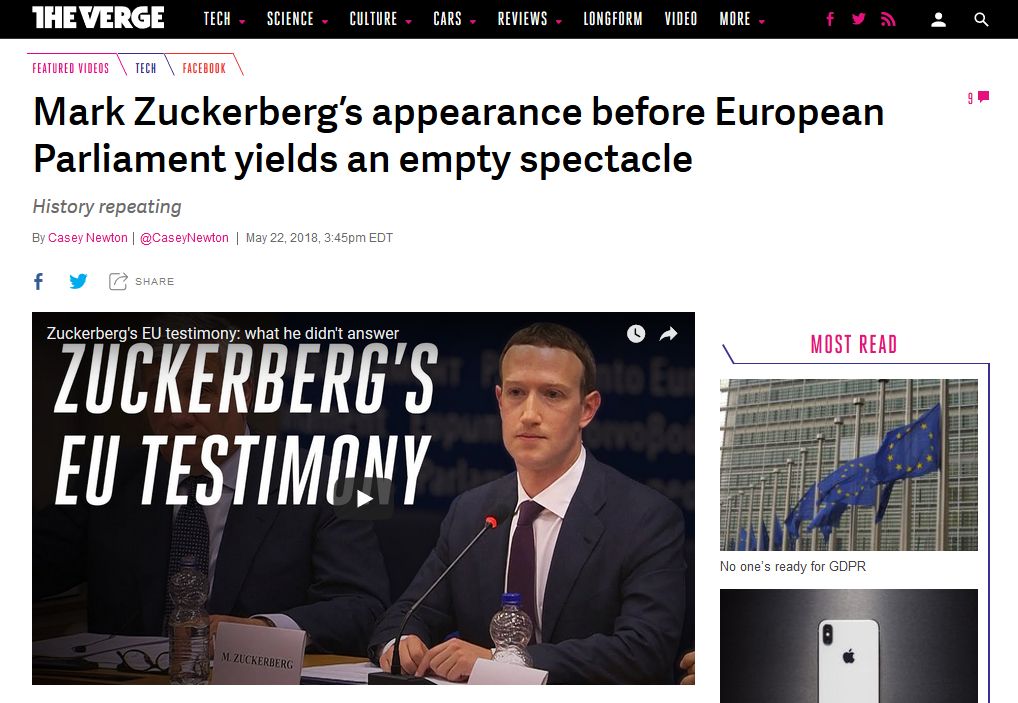Screen dimensions: 1018x703
Task: Share article via Twitter icon below byline
Action: tap(78, 281)
